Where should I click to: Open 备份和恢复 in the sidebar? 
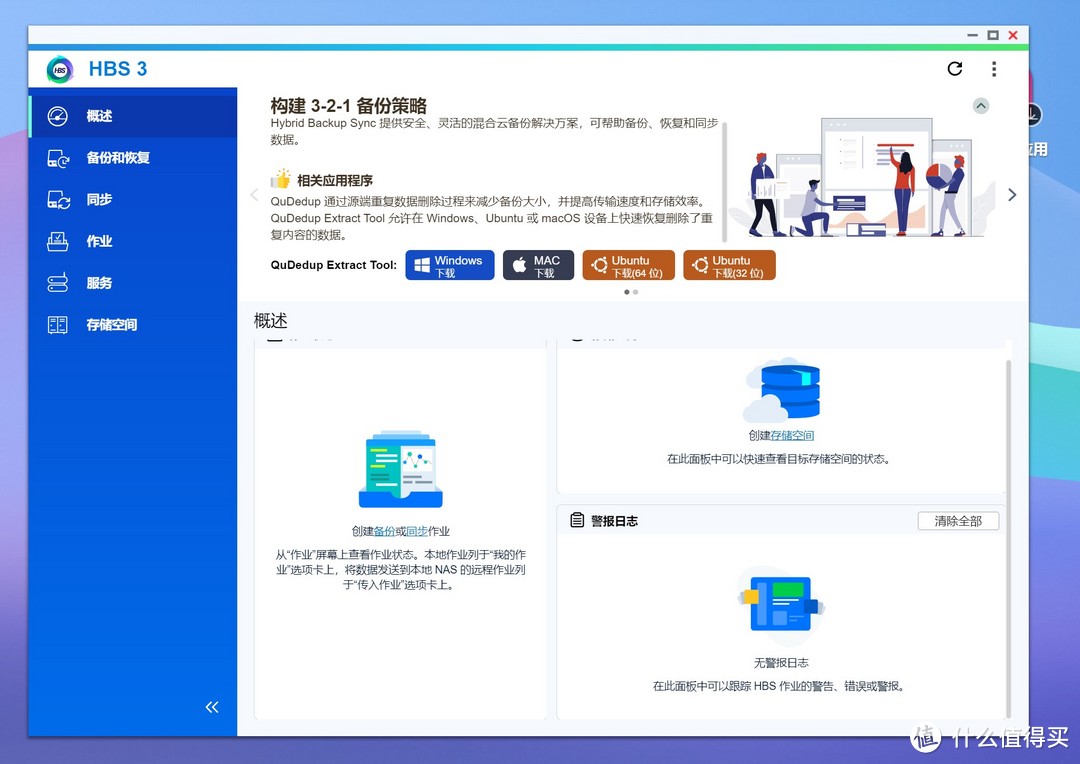click(133, 158)
